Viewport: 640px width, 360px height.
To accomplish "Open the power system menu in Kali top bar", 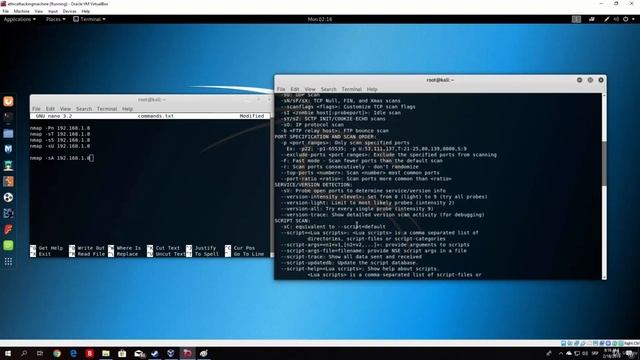I will click(x=628, y=19).
